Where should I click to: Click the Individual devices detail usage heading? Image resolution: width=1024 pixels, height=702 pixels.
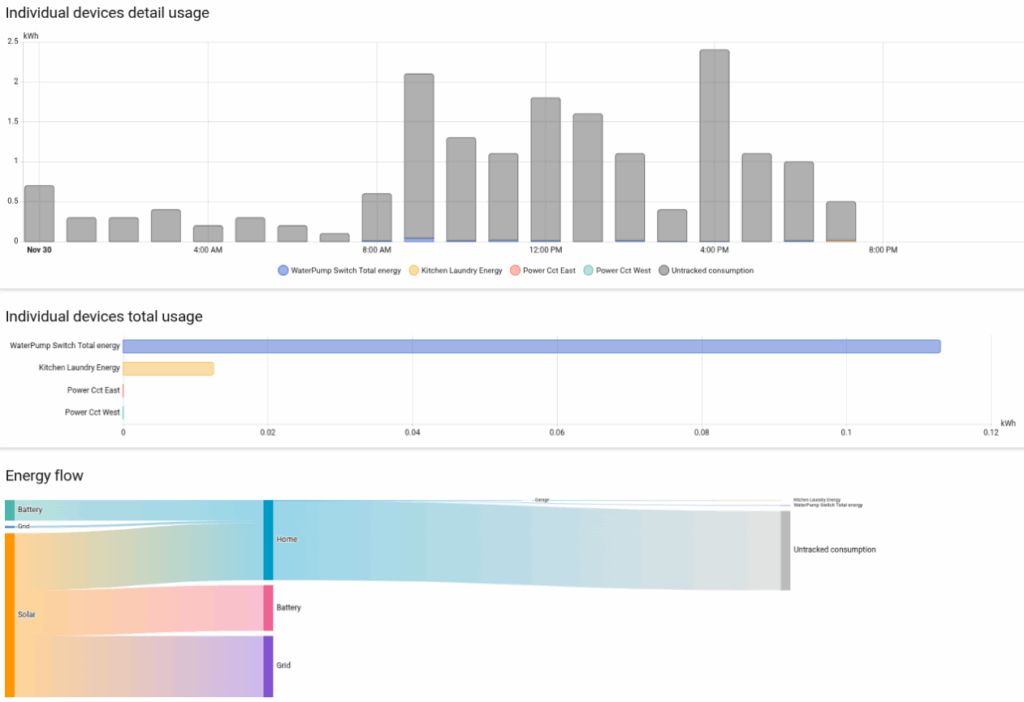coord(107,12)
